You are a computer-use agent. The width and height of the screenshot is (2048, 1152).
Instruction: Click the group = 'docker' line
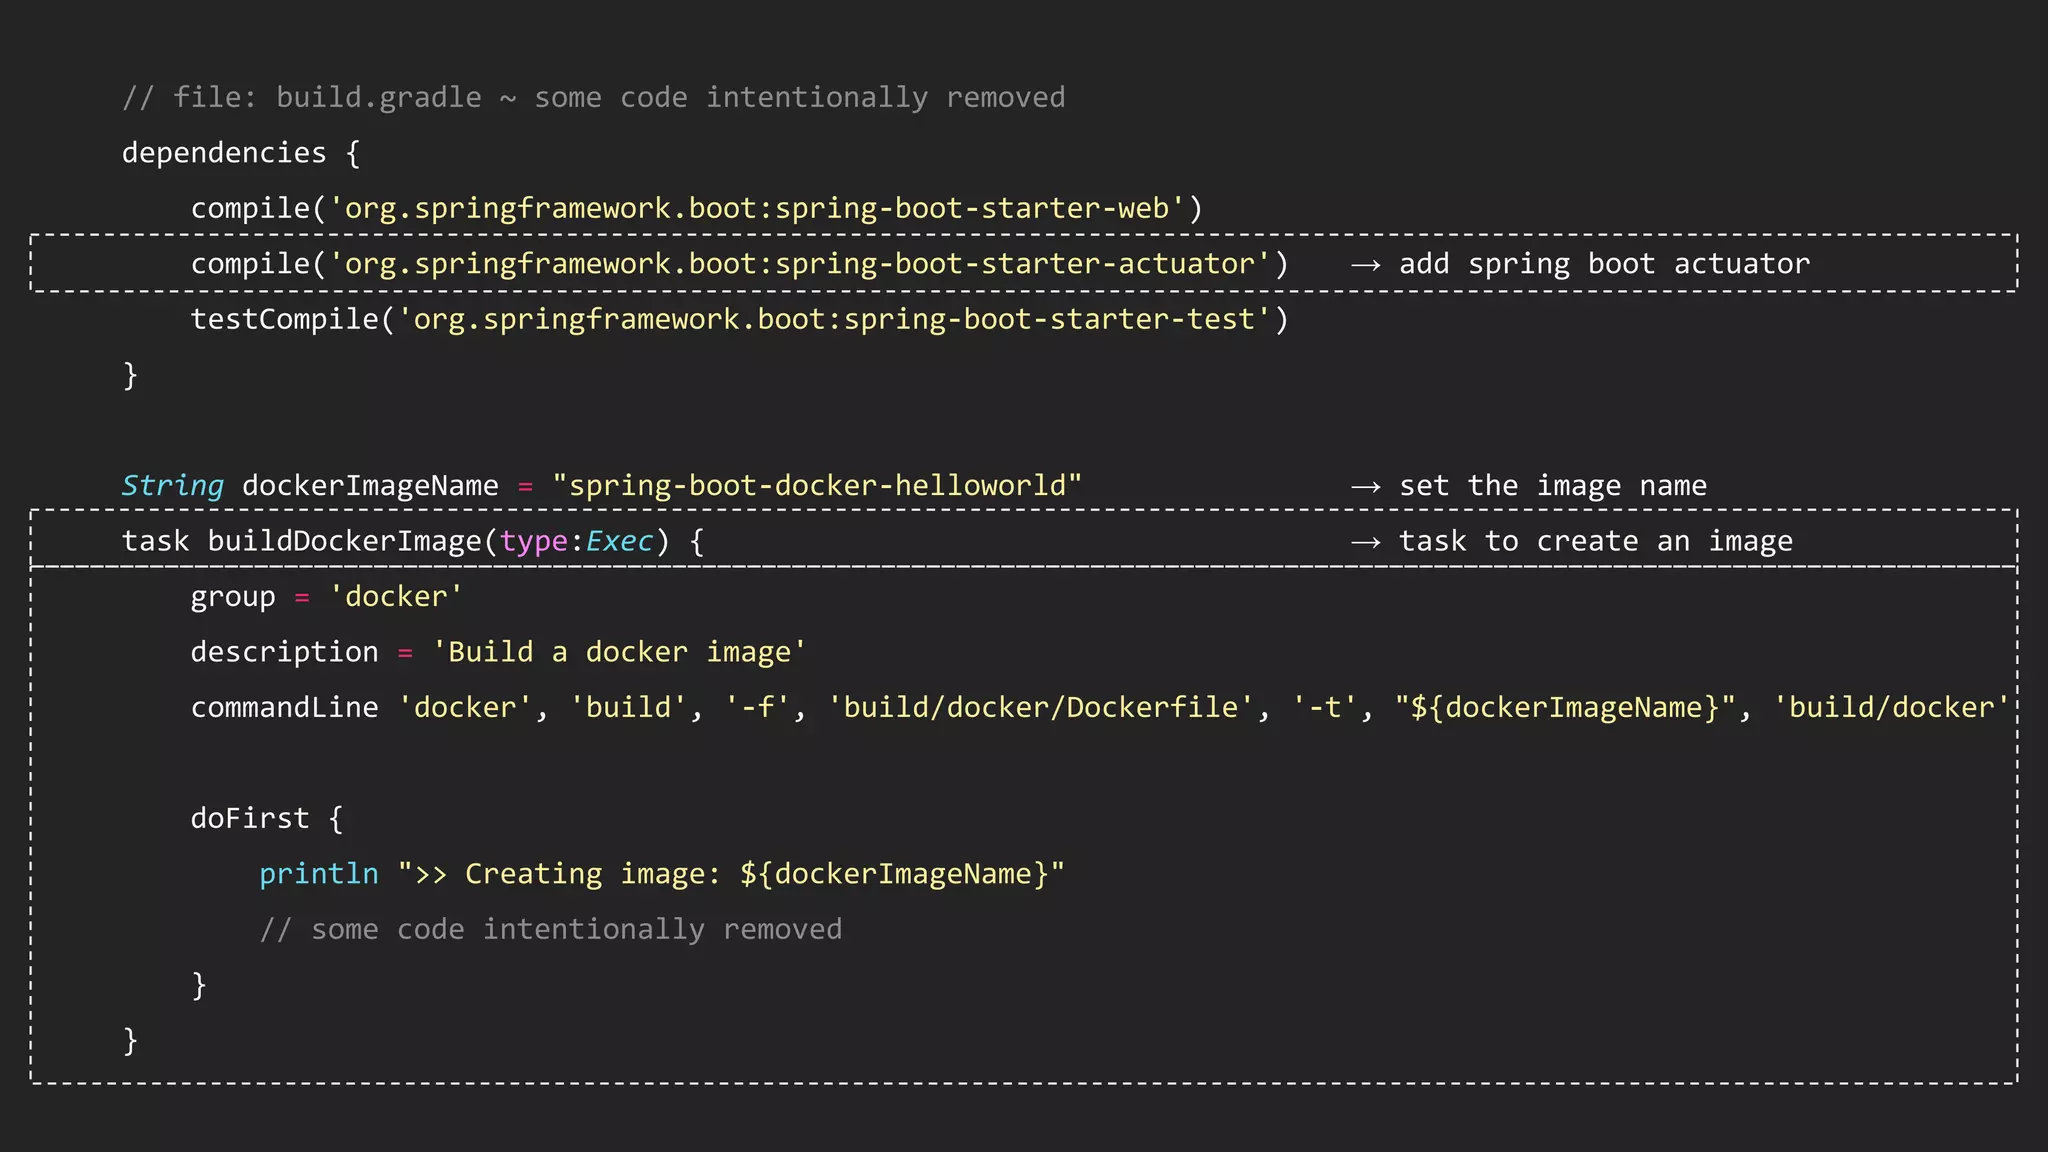pyautogui.click(x=327, y=597)
